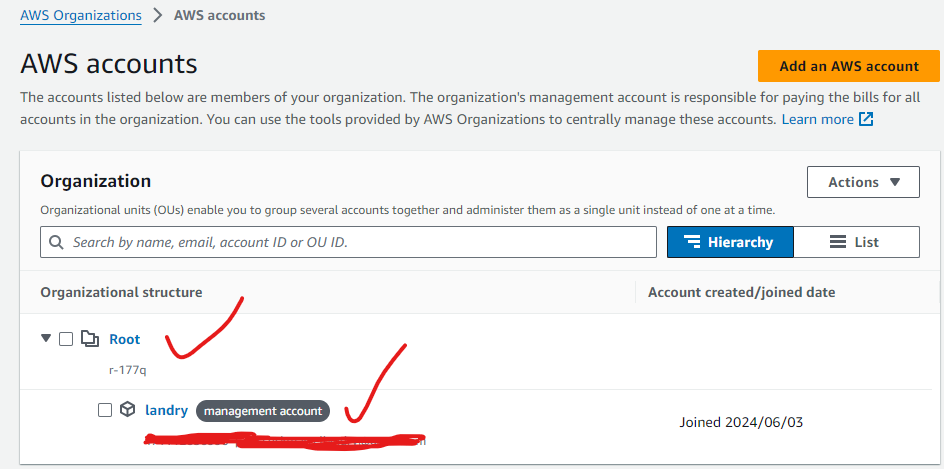Open the Actions dropdown menu
This screenshot has height=469, width=944.
[x=863, y=182]
